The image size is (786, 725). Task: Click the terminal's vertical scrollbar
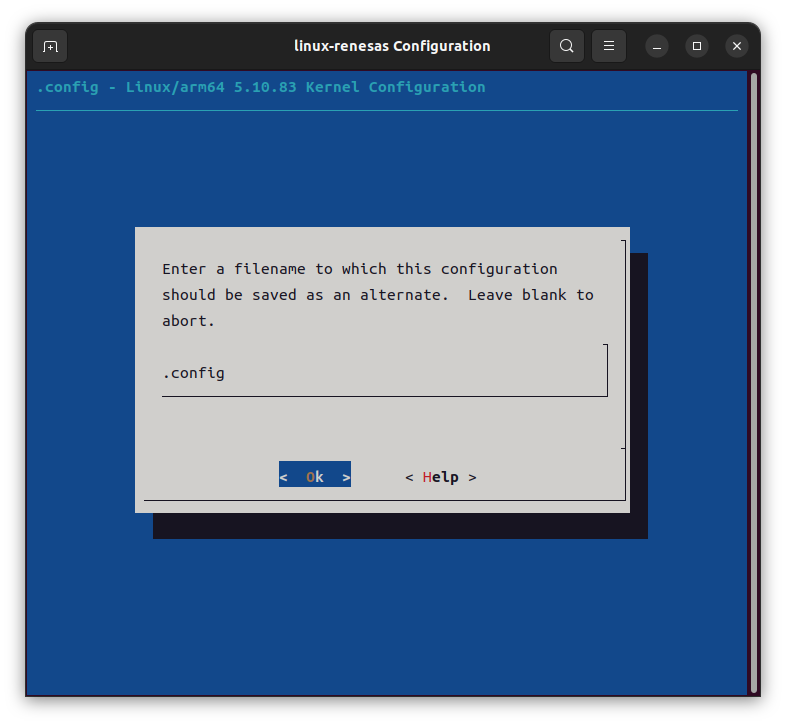coord(754,380)
